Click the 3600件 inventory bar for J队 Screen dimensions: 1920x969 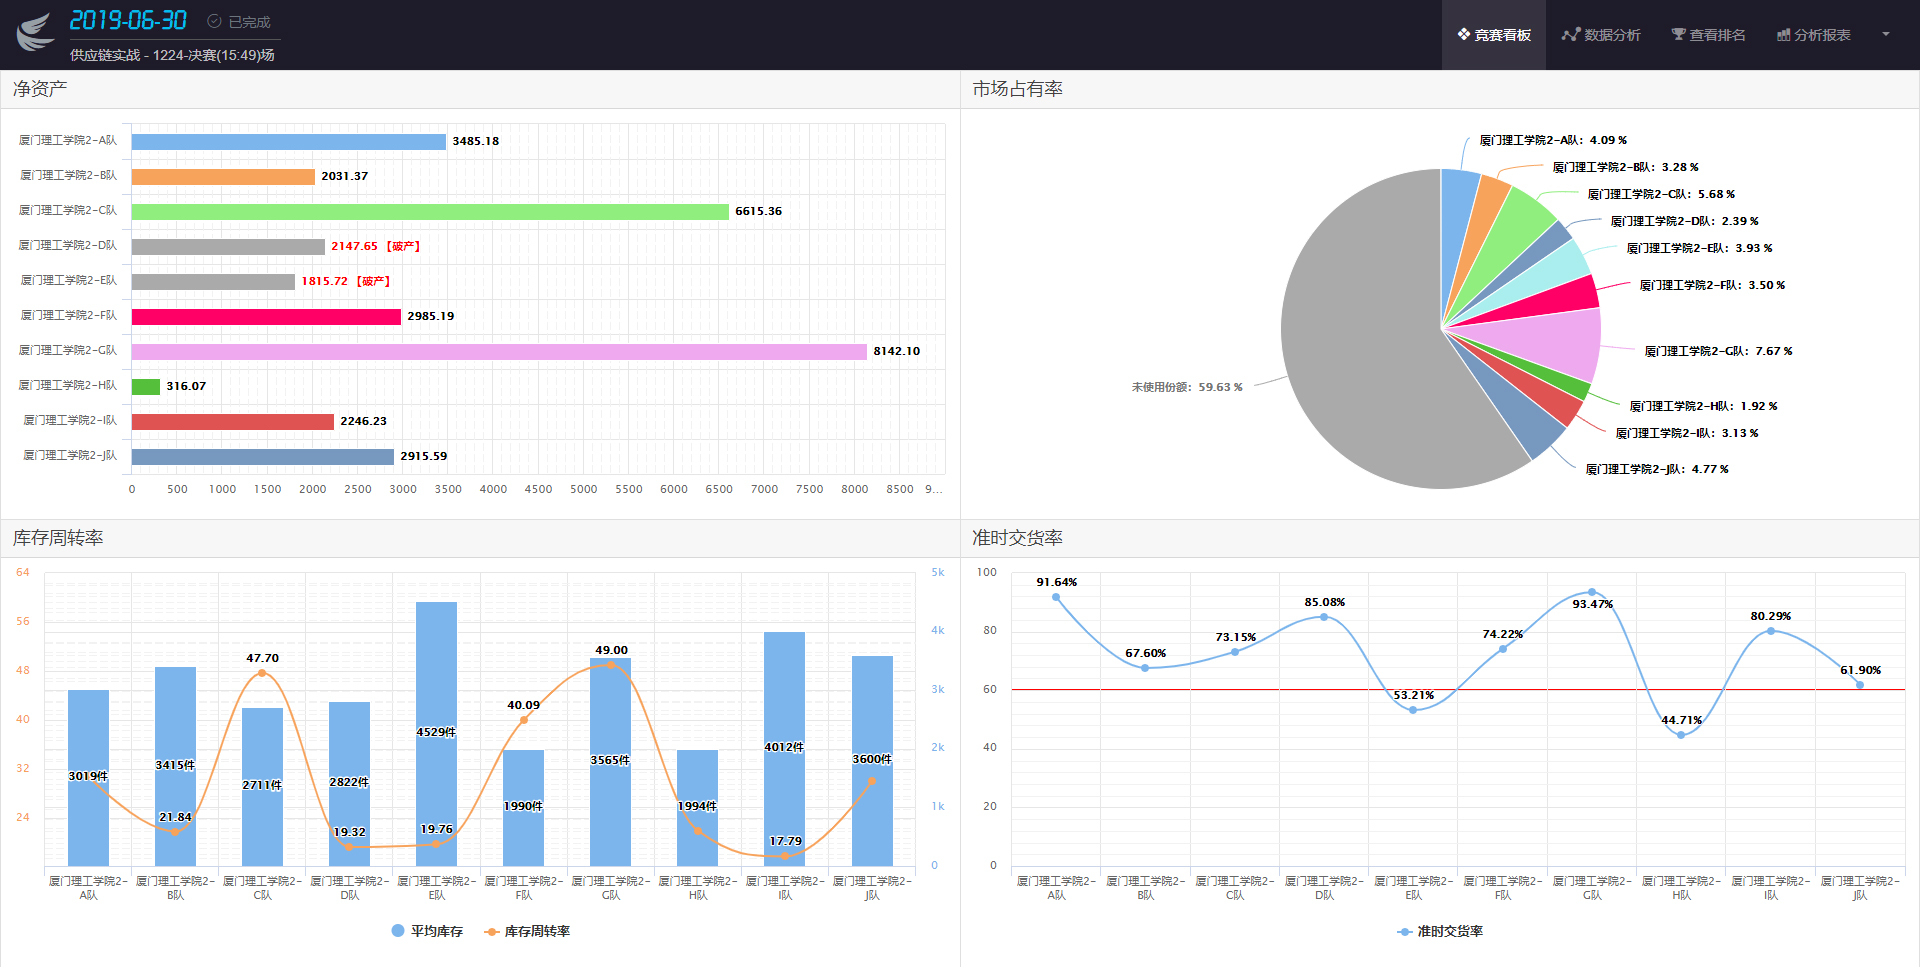pyautogui.click(x=872, y=760)
